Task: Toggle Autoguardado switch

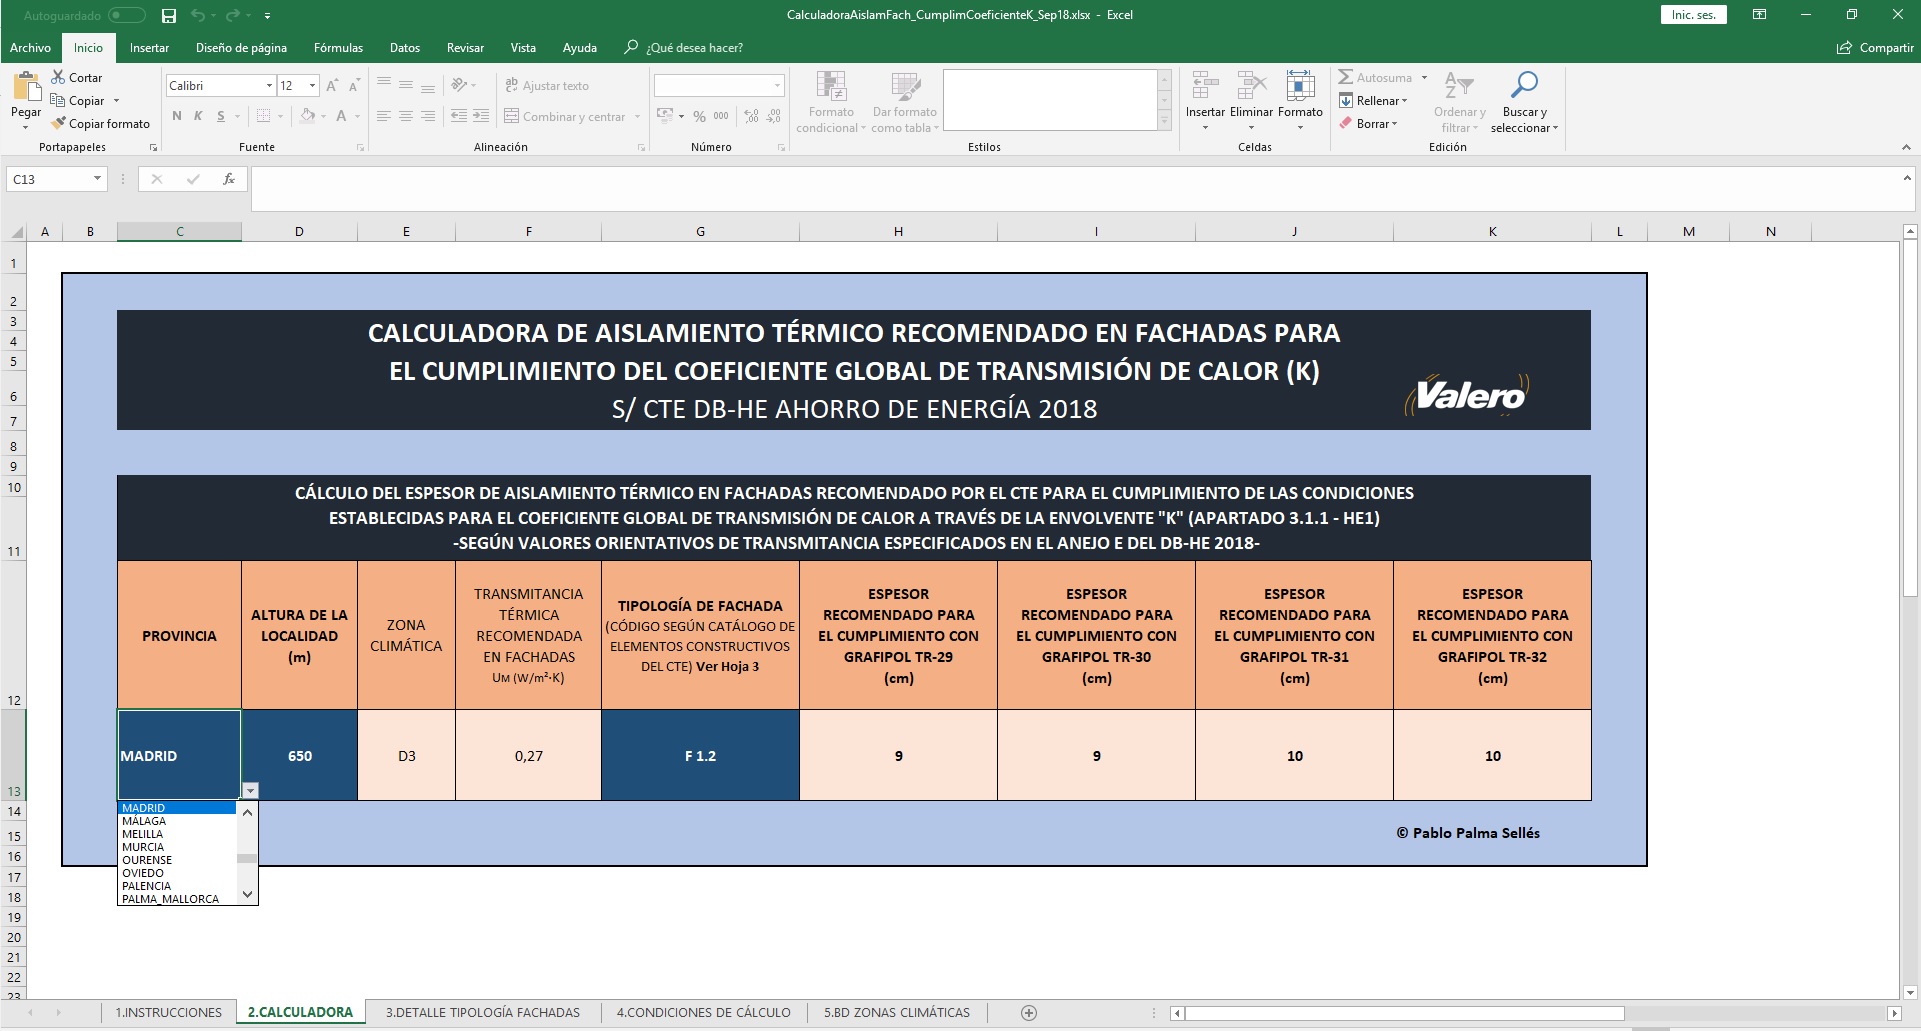Action: point(126,15)
